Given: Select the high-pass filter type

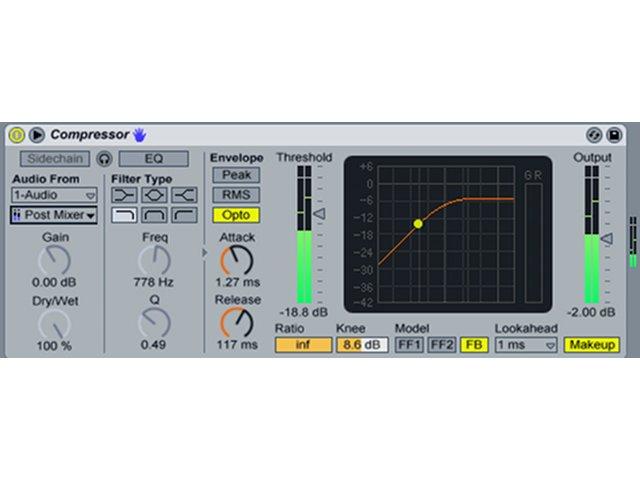Looking at the screenshot, I should 184,215.
